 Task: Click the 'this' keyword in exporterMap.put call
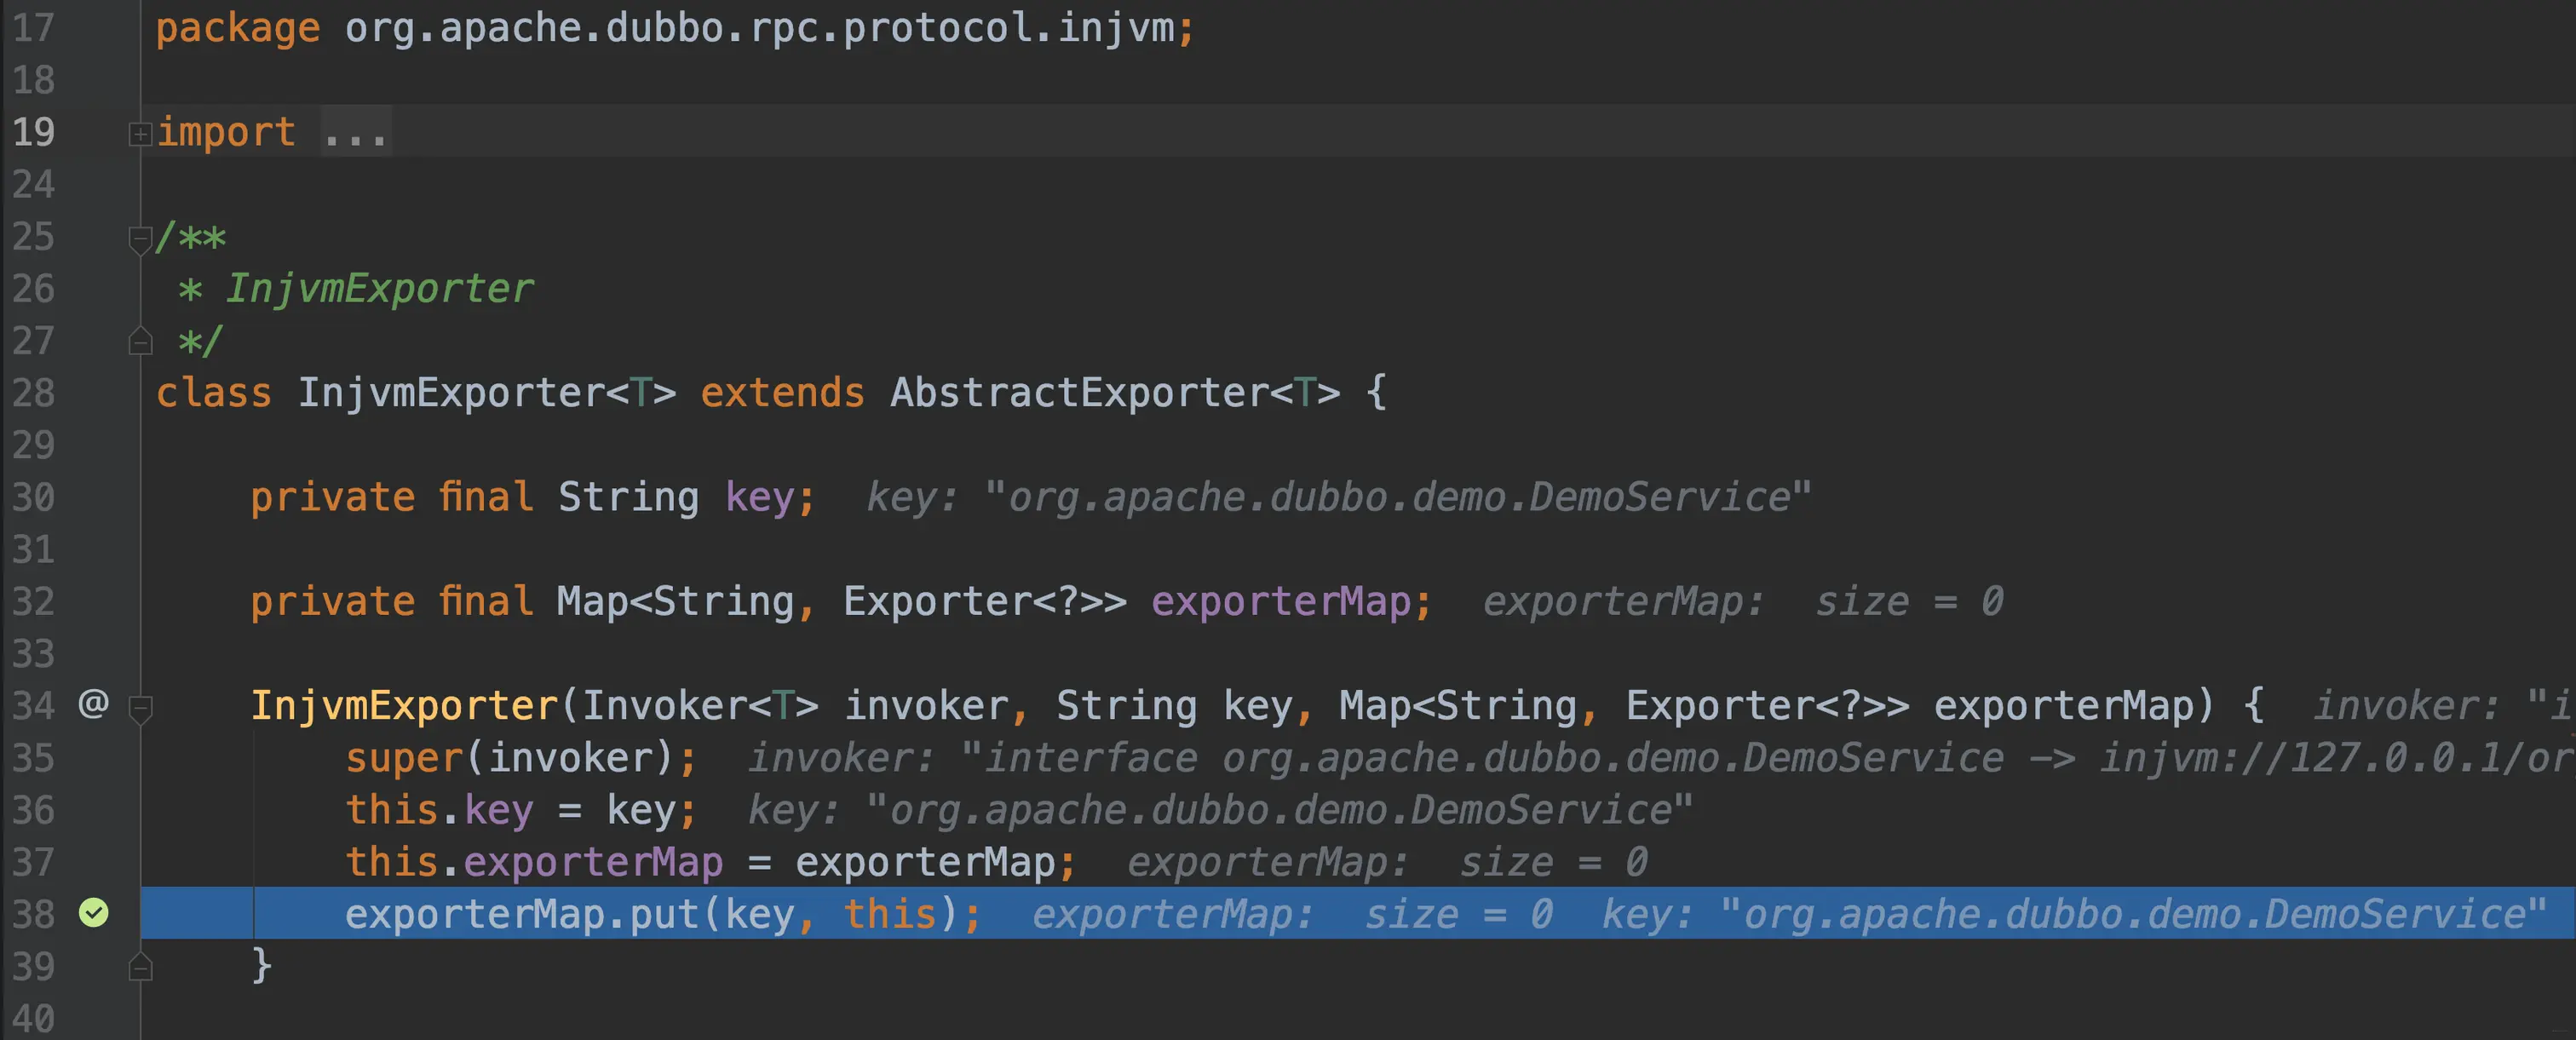pos(889,914)
